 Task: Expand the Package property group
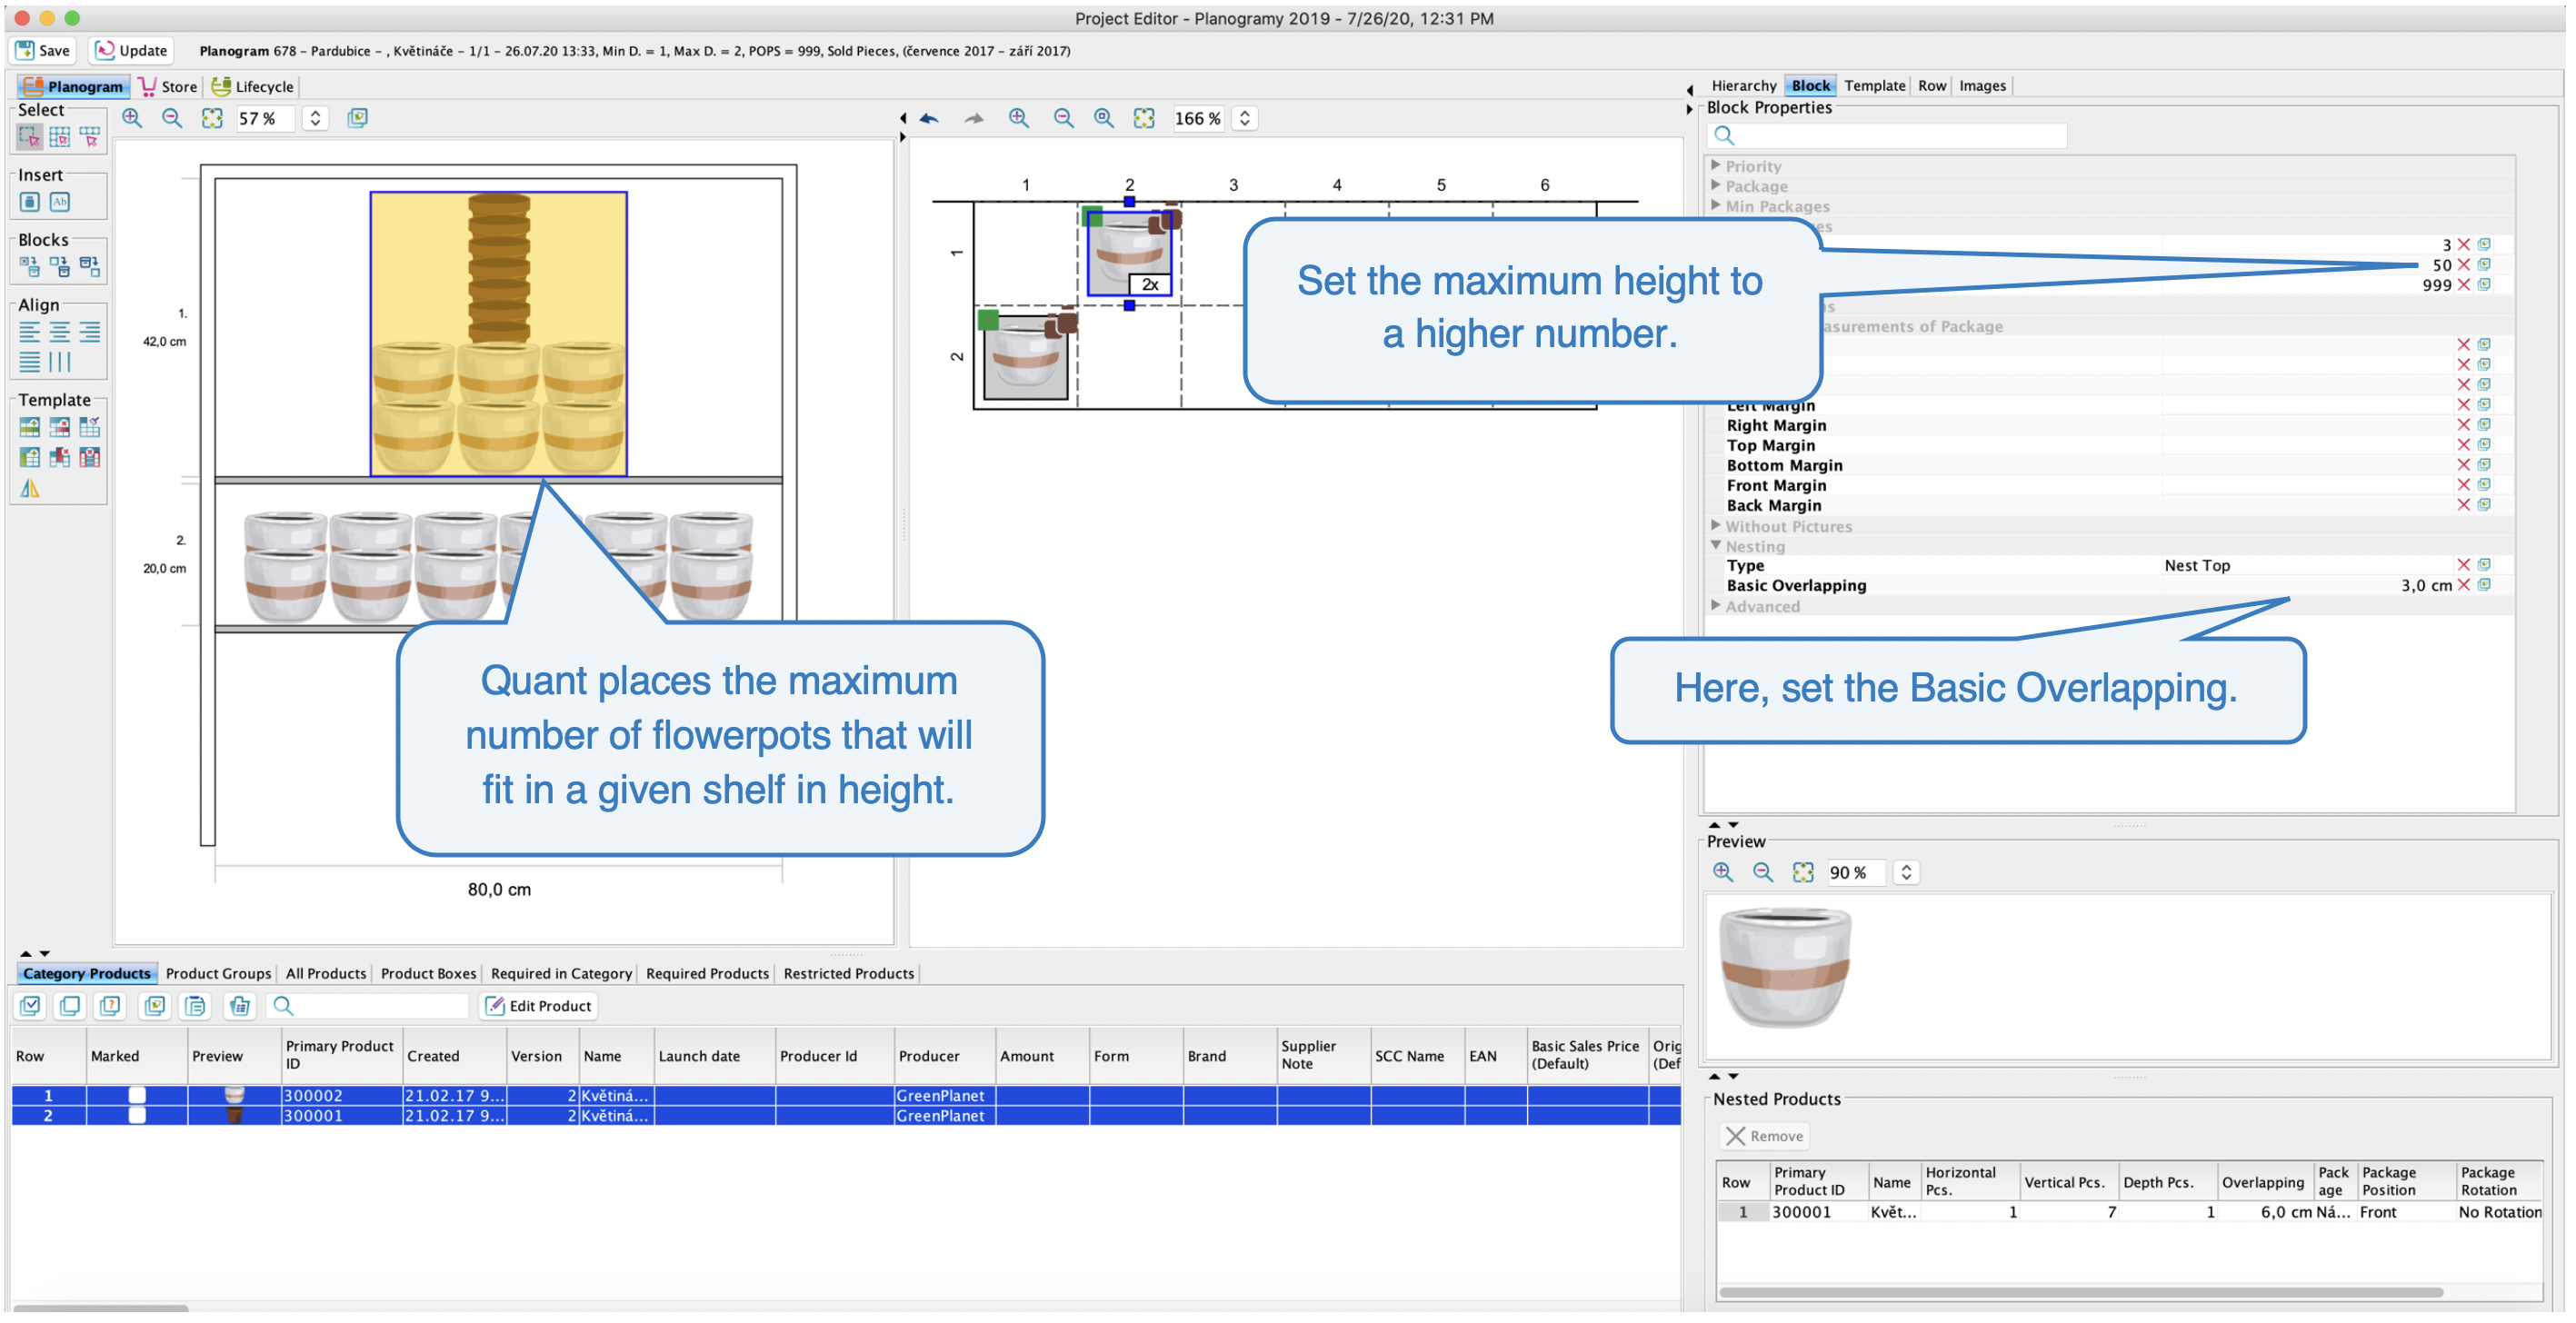tap(1716, 186)
